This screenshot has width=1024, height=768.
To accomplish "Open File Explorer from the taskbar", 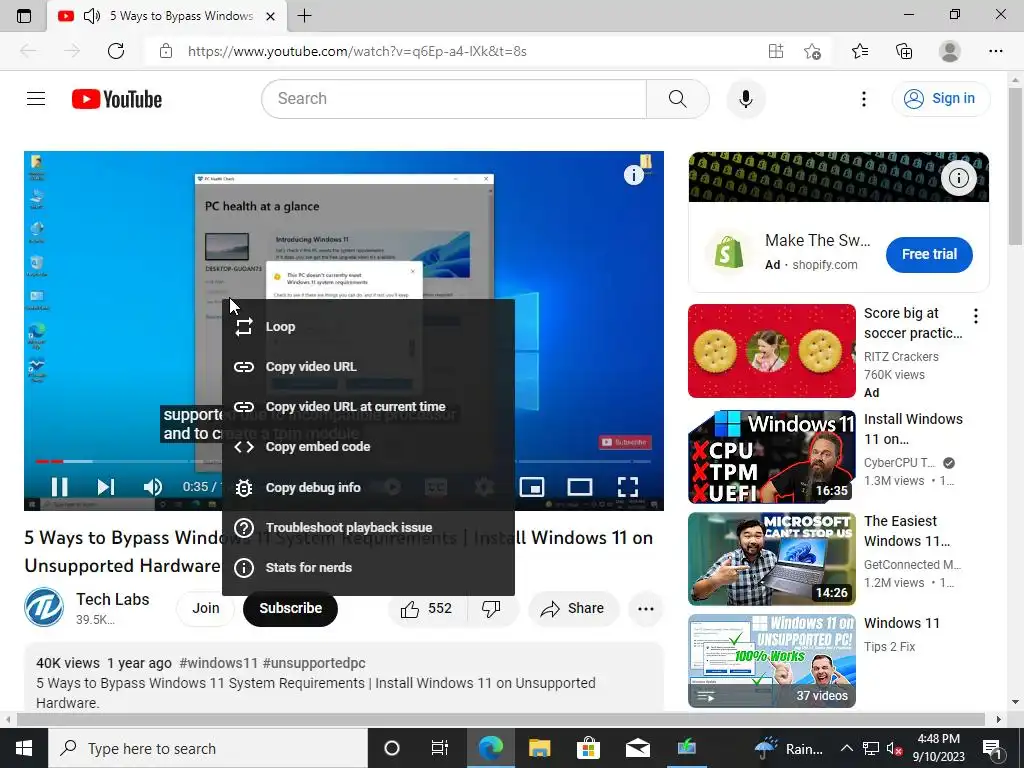I will click(x=539, y=748).
